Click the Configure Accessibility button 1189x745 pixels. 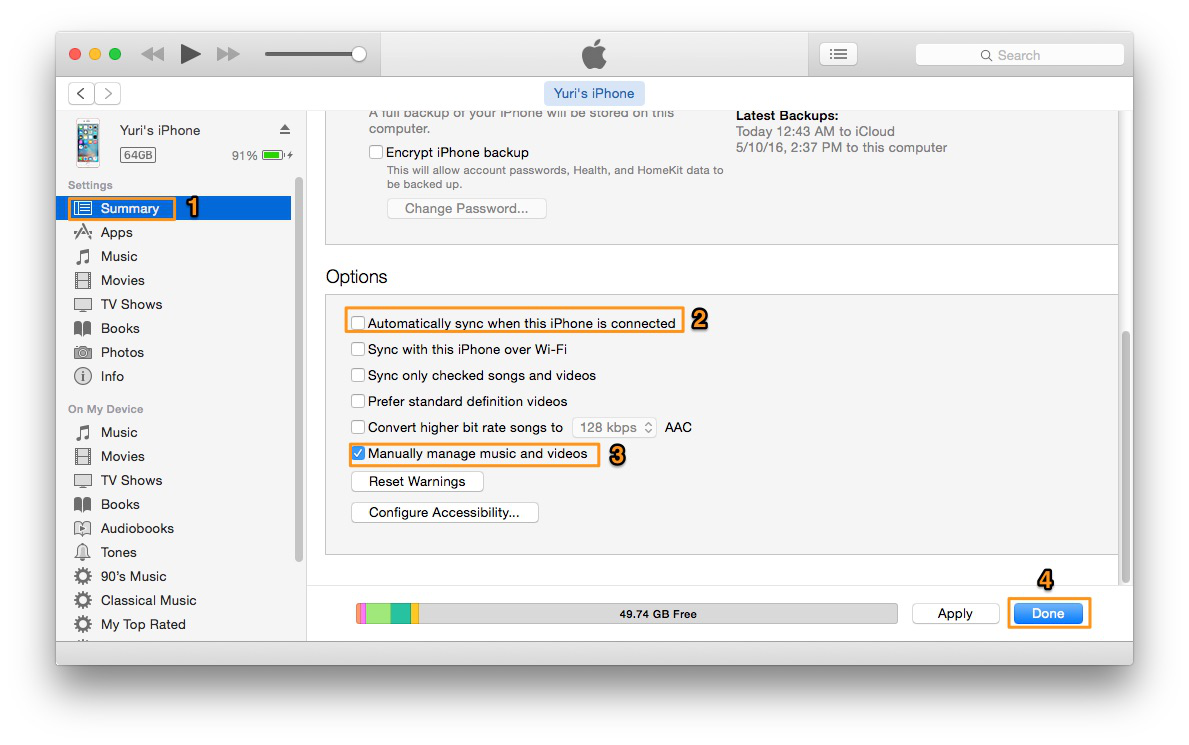tap(444, 513)
